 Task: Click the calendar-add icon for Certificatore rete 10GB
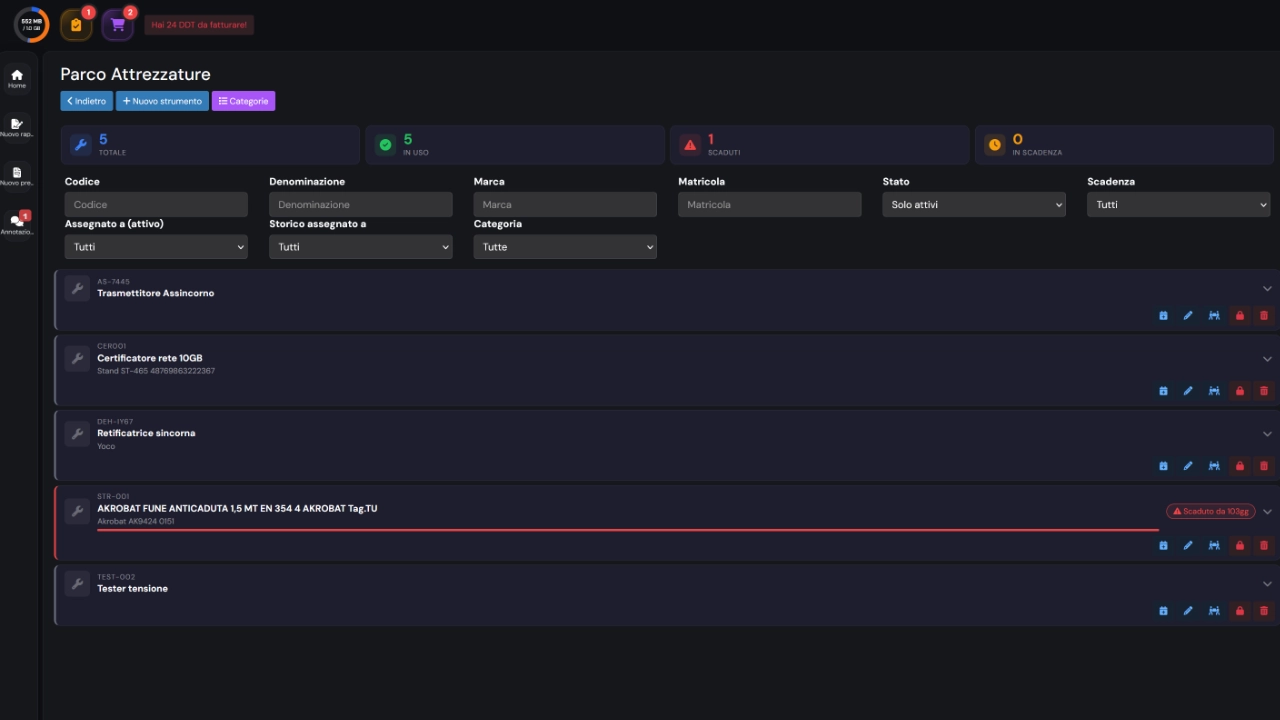click(x=1163, y=391)
